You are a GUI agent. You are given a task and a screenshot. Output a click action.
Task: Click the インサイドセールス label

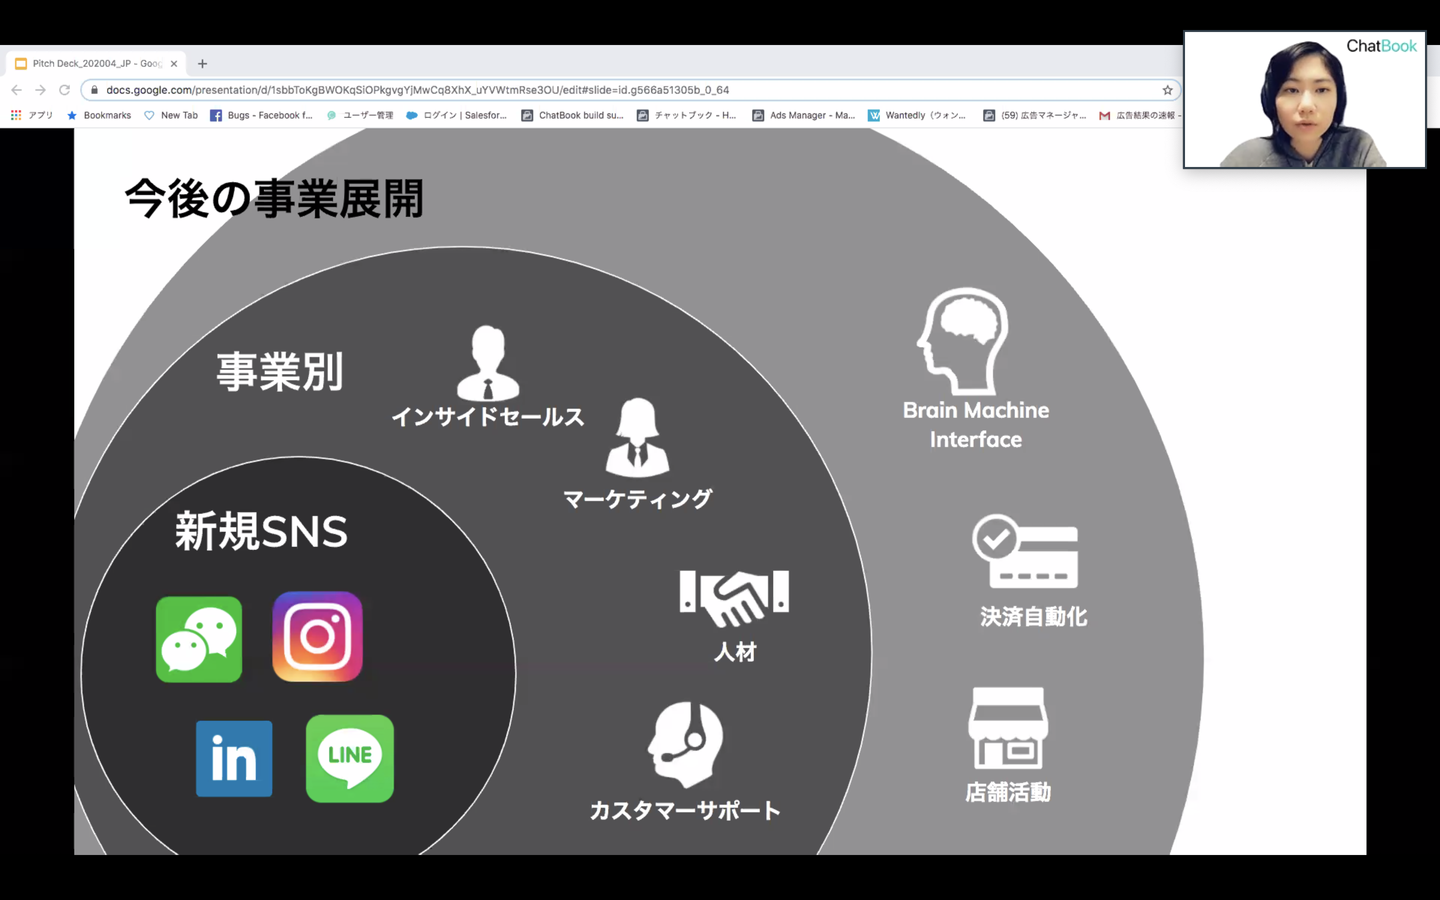point(488,417)
